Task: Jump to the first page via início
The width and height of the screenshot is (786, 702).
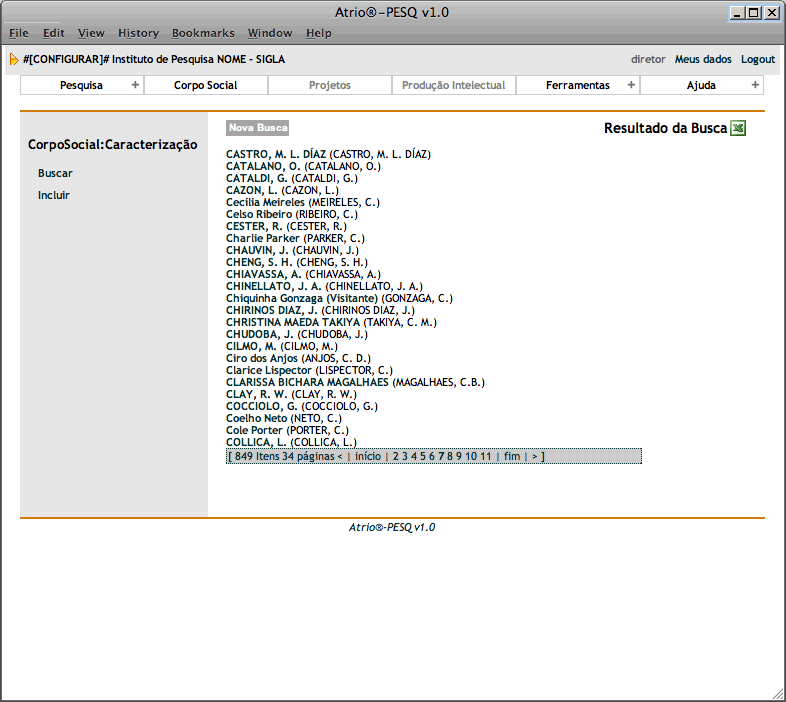Action: [x=368, y=456]
